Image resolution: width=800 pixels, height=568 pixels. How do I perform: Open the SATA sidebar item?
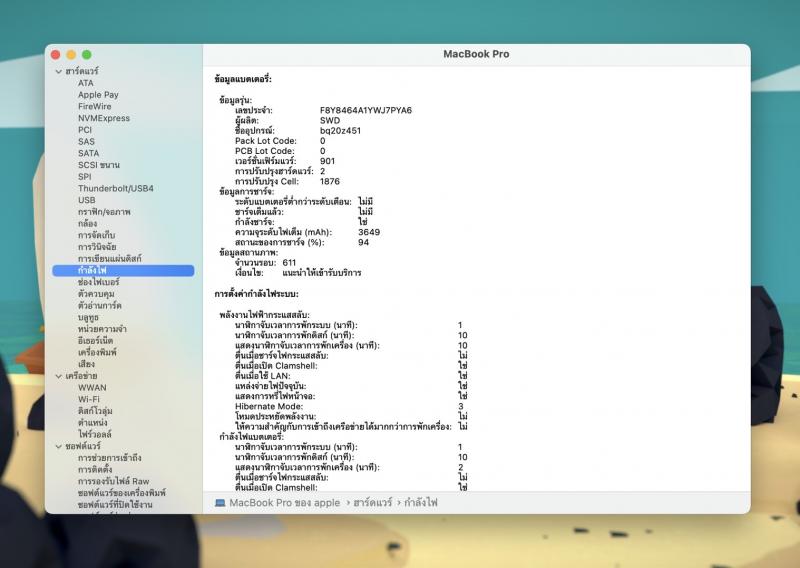click(x=88, y=153)
